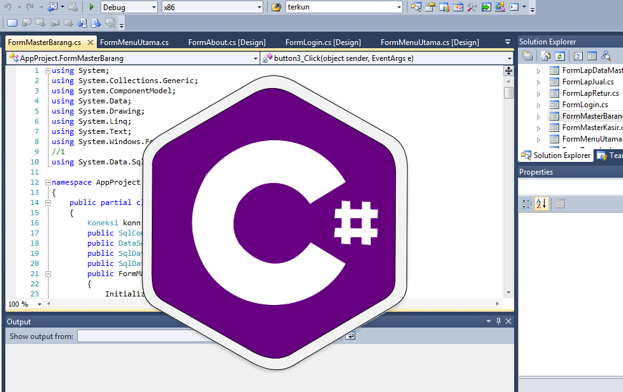Open the Properties Window toolbar icon
This screenshot has width=623, height=392.
coord(430,7)
